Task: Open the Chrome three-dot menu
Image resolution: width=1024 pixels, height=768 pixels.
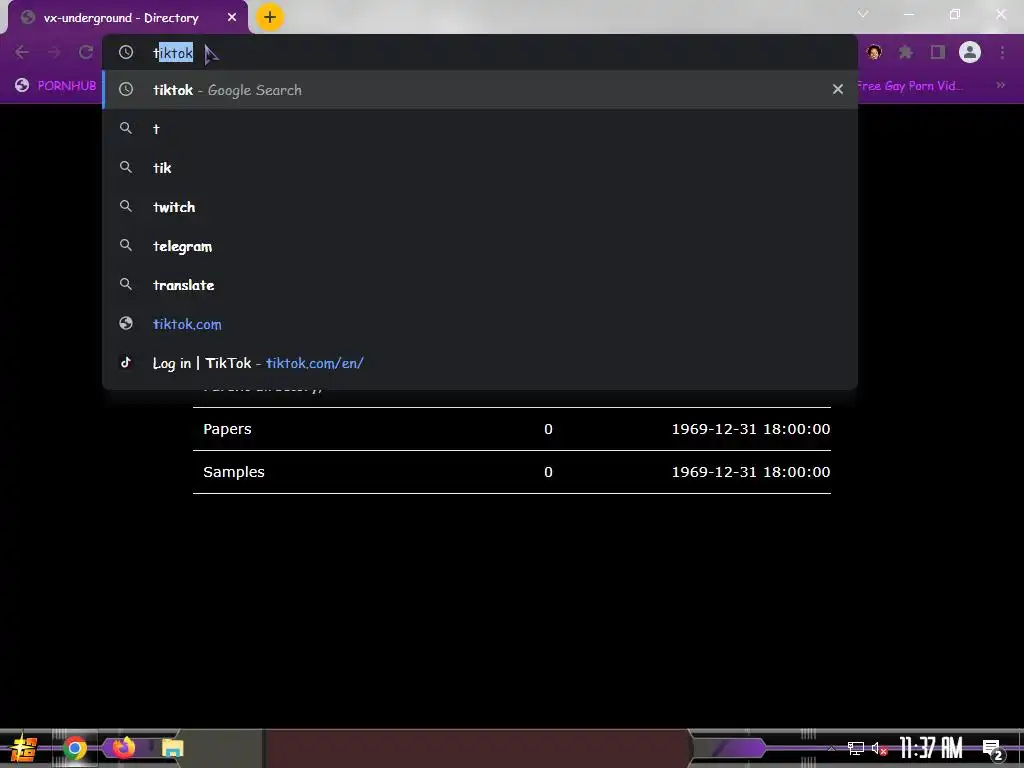Action: click(1002, 52)
